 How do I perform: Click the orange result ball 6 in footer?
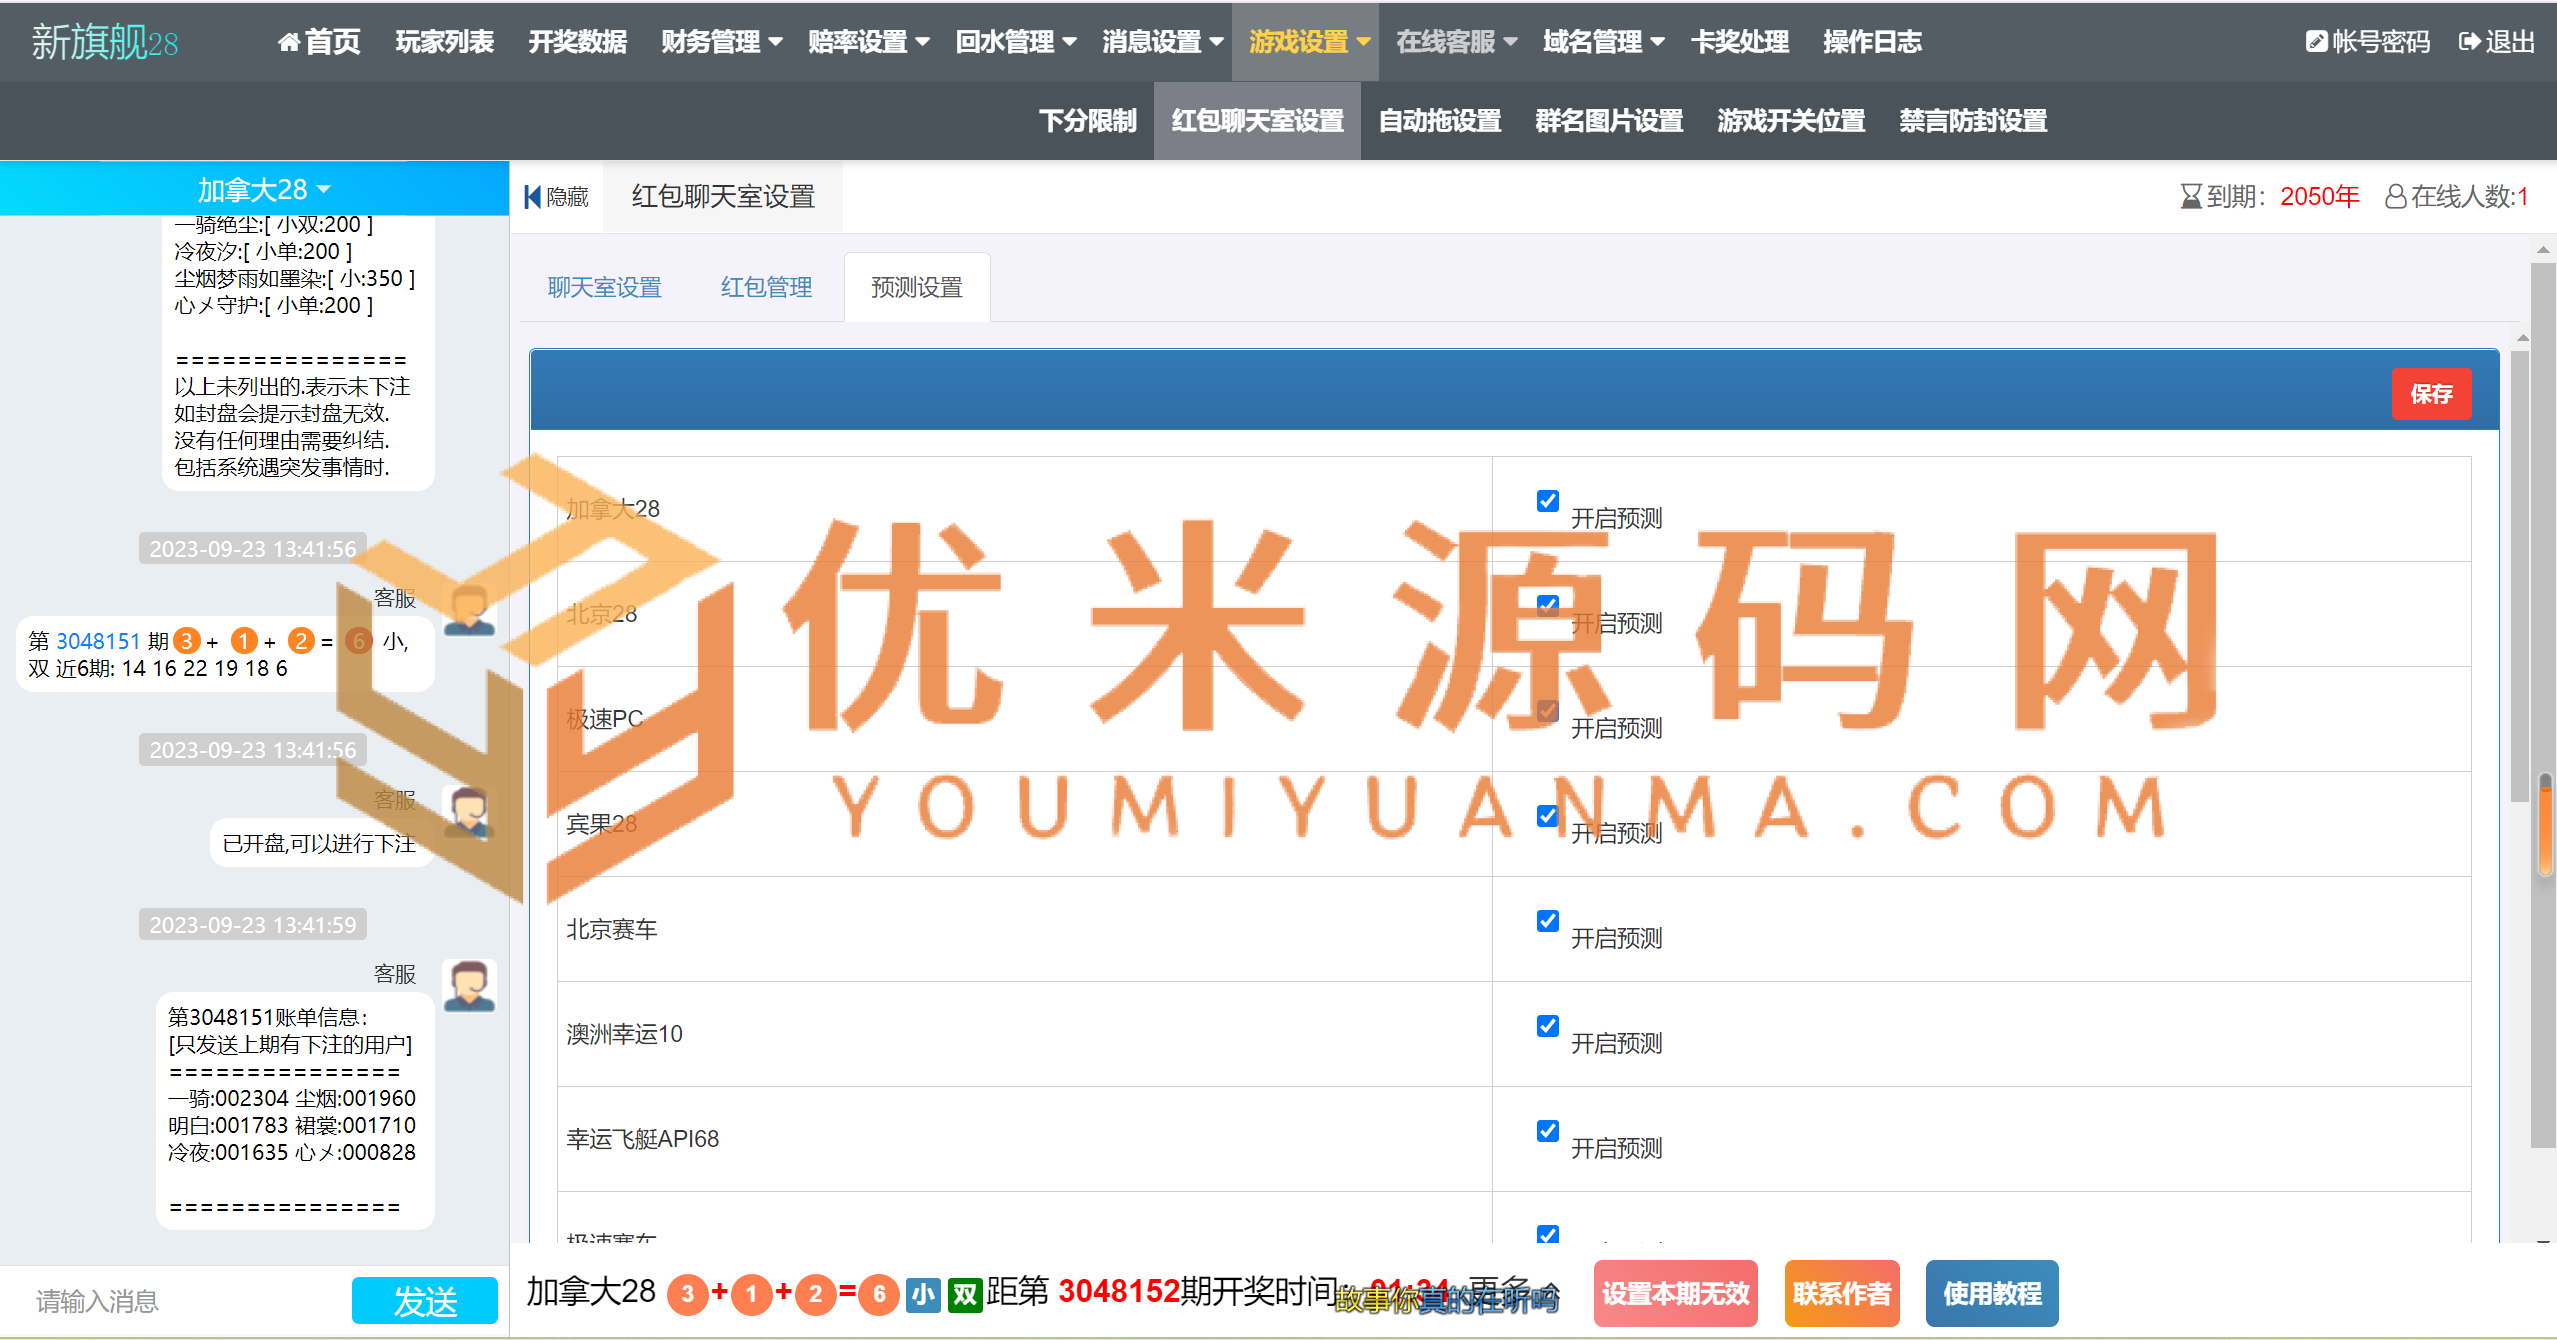pos(879,1294)
